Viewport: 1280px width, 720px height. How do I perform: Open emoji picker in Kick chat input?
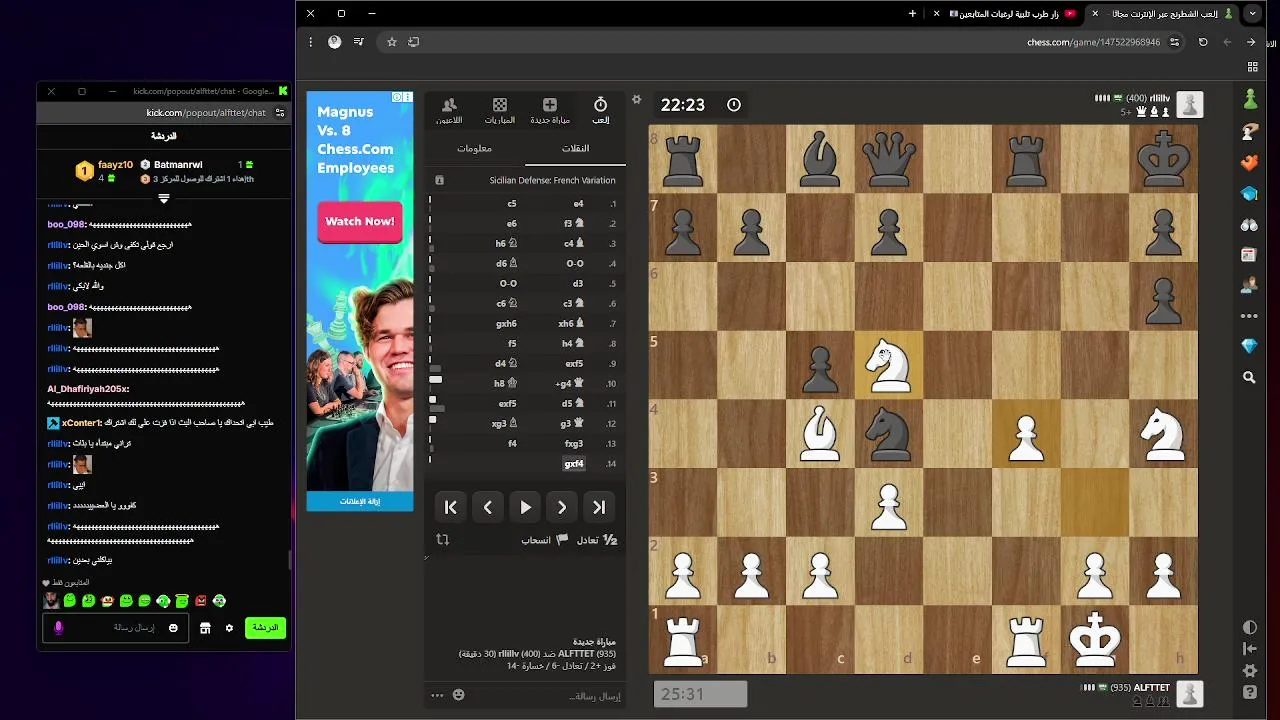tap(173, 628)
